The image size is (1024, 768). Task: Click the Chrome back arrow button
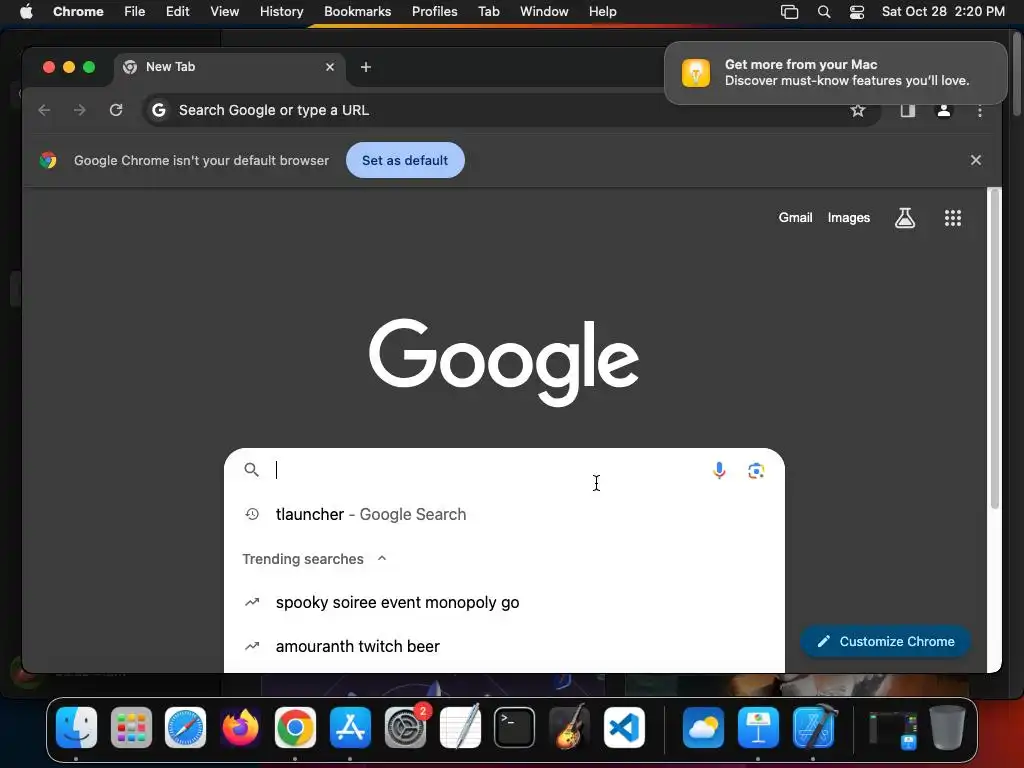point(44,110)
